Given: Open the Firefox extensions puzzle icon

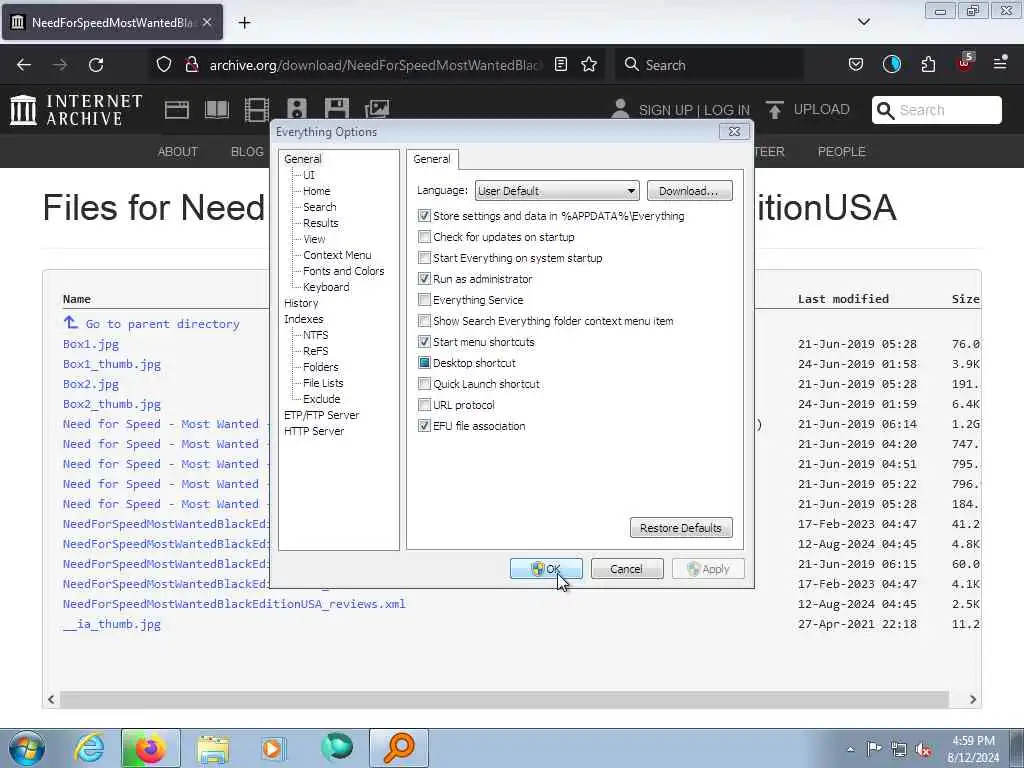Looking at the screenshot, I should click(x=928, y=65).
